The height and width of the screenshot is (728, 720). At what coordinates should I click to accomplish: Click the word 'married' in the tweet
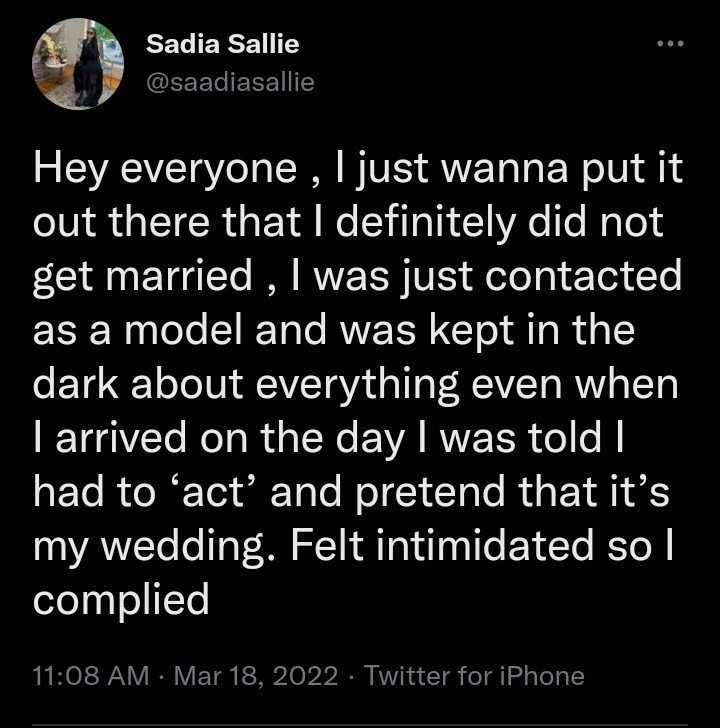[x=179, y=277]
